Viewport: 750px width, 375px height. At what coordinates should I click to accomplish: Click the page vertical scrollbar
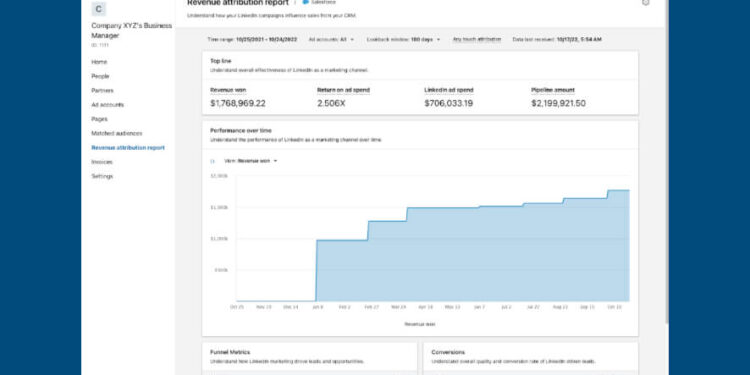667,163
